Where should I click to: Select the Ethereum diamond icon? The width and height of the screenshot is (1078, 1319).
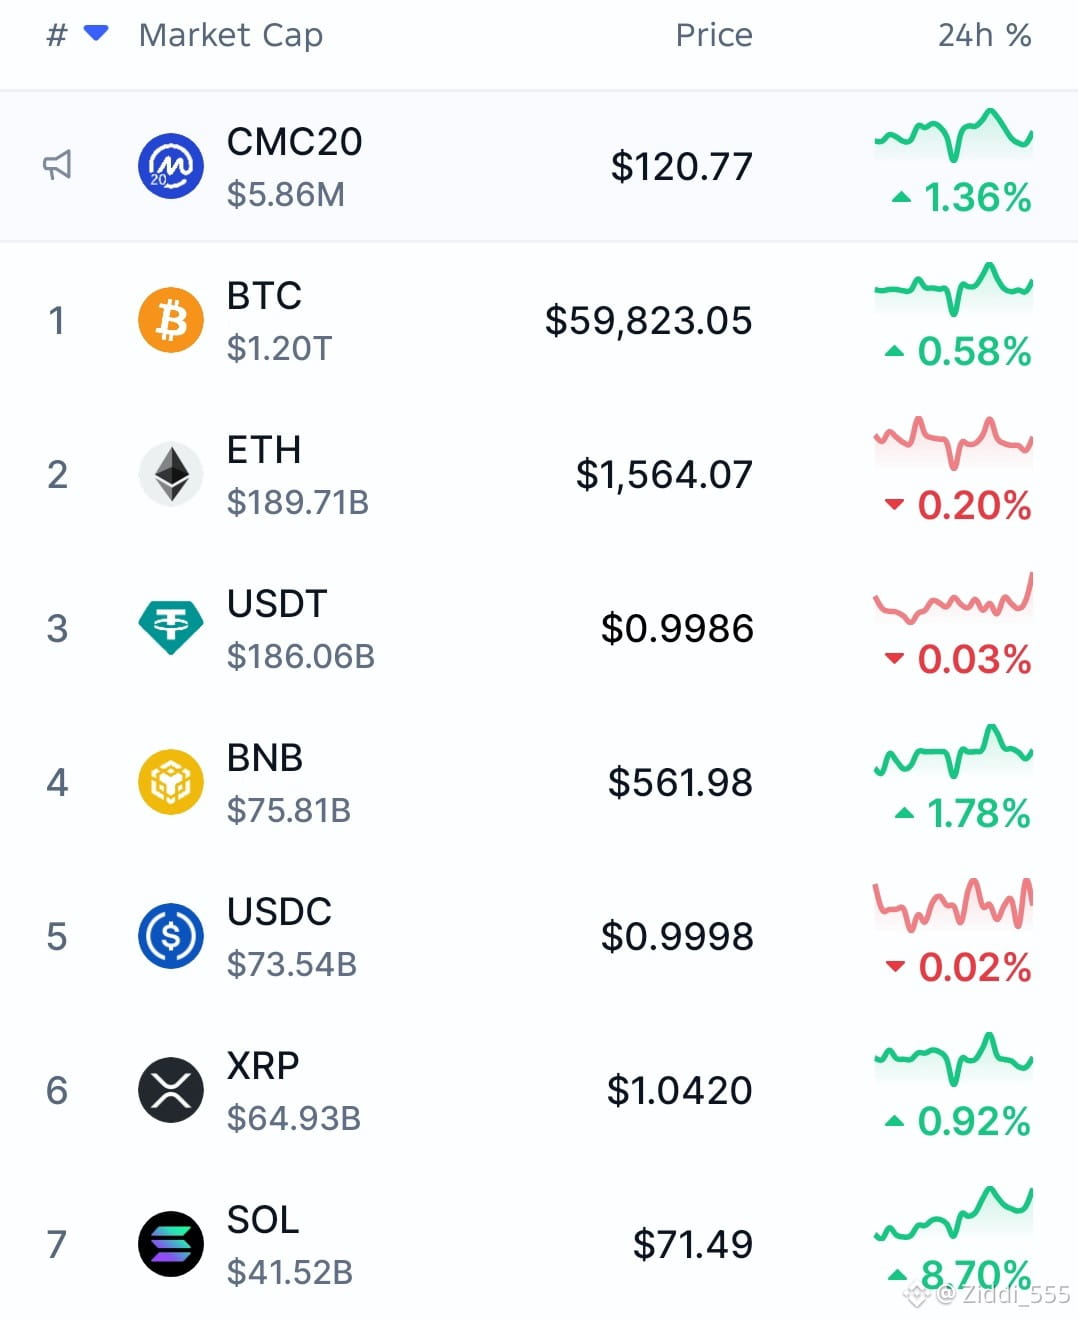point(171,474)
